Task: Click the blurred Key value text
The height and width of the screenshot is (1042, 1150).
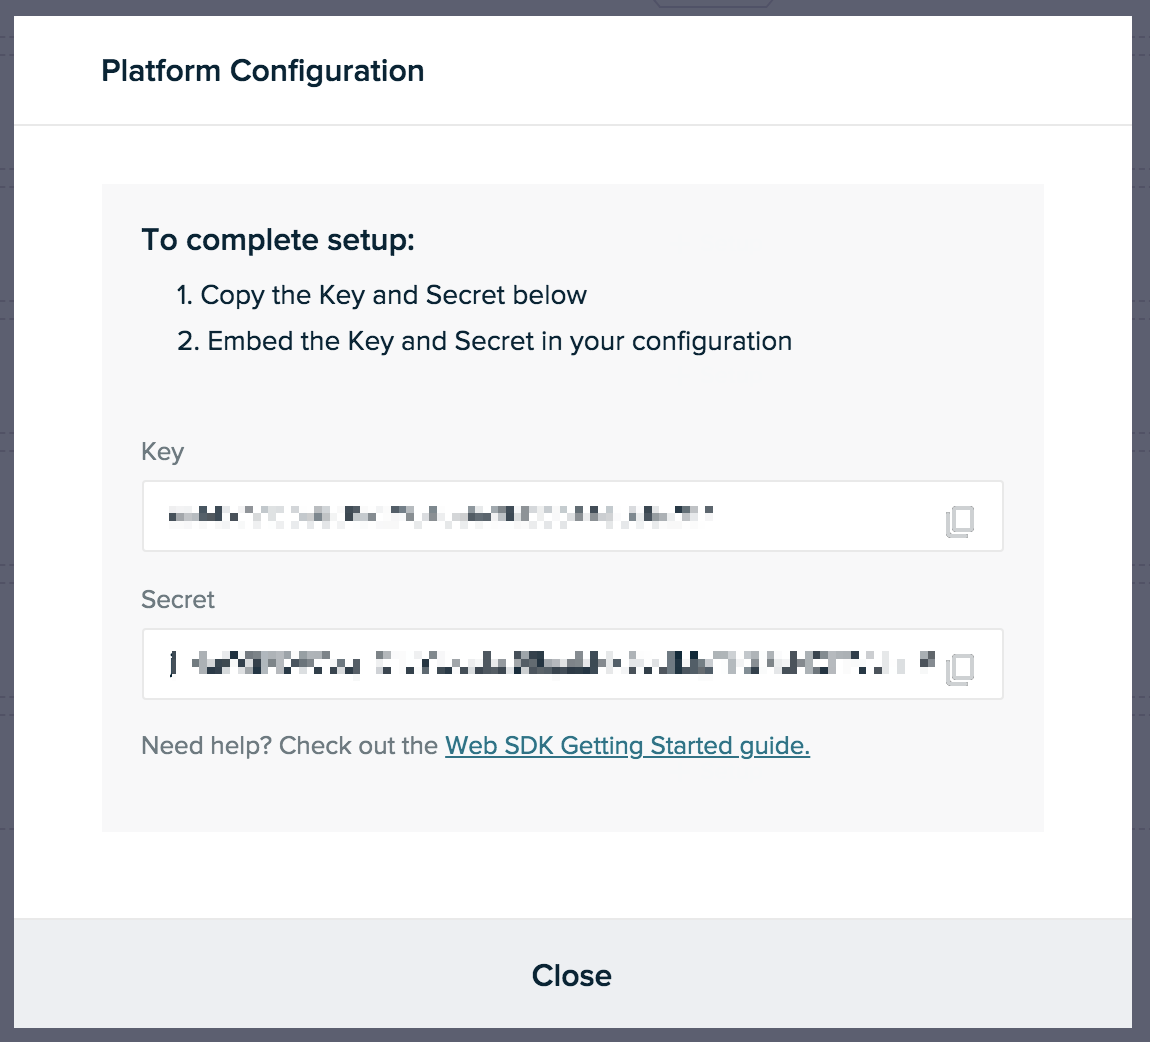Action: pos(441,516)
